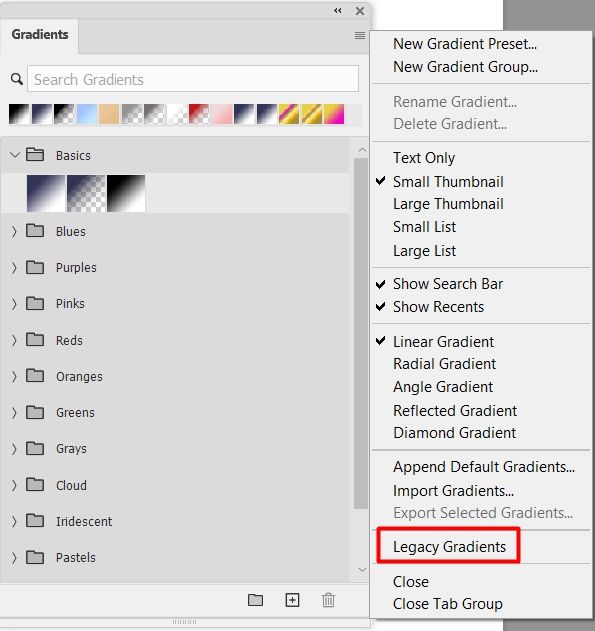Choose New Gradient Preset menu item
This screenshot has width=595, height=631.
pyautogui.click(x=465, y=43)
